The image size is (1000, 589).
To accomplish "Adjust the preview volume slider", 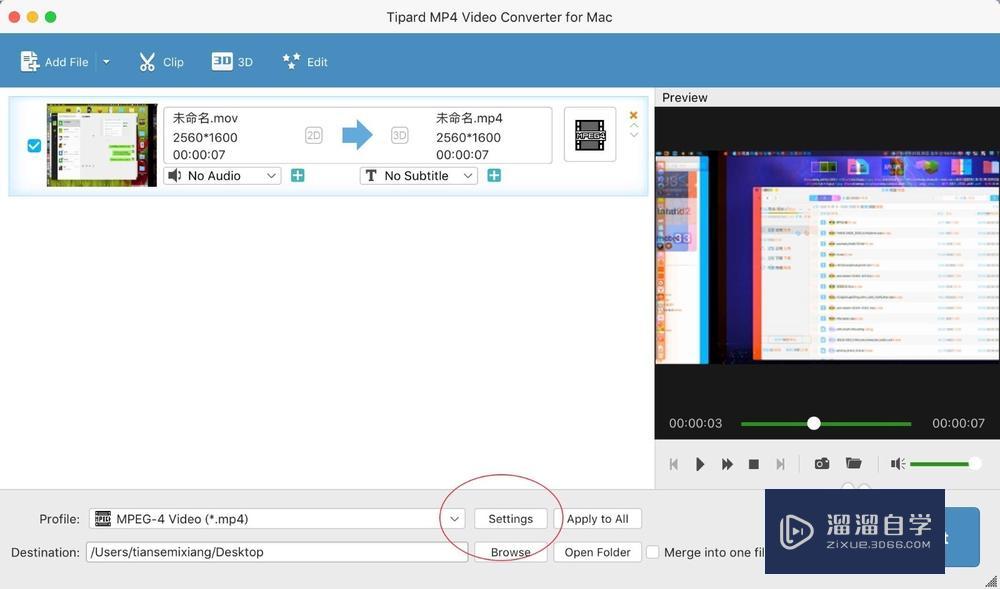I will coord(945,464).
